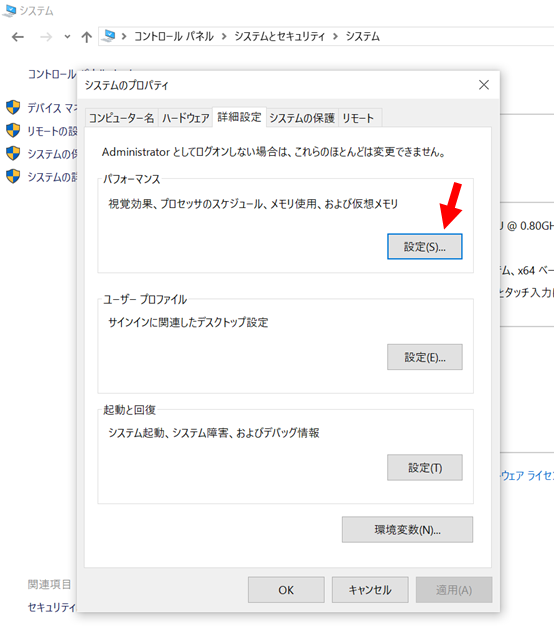
Task: Click the 起動と回復 group label
Action: click(x=129, y=410)
